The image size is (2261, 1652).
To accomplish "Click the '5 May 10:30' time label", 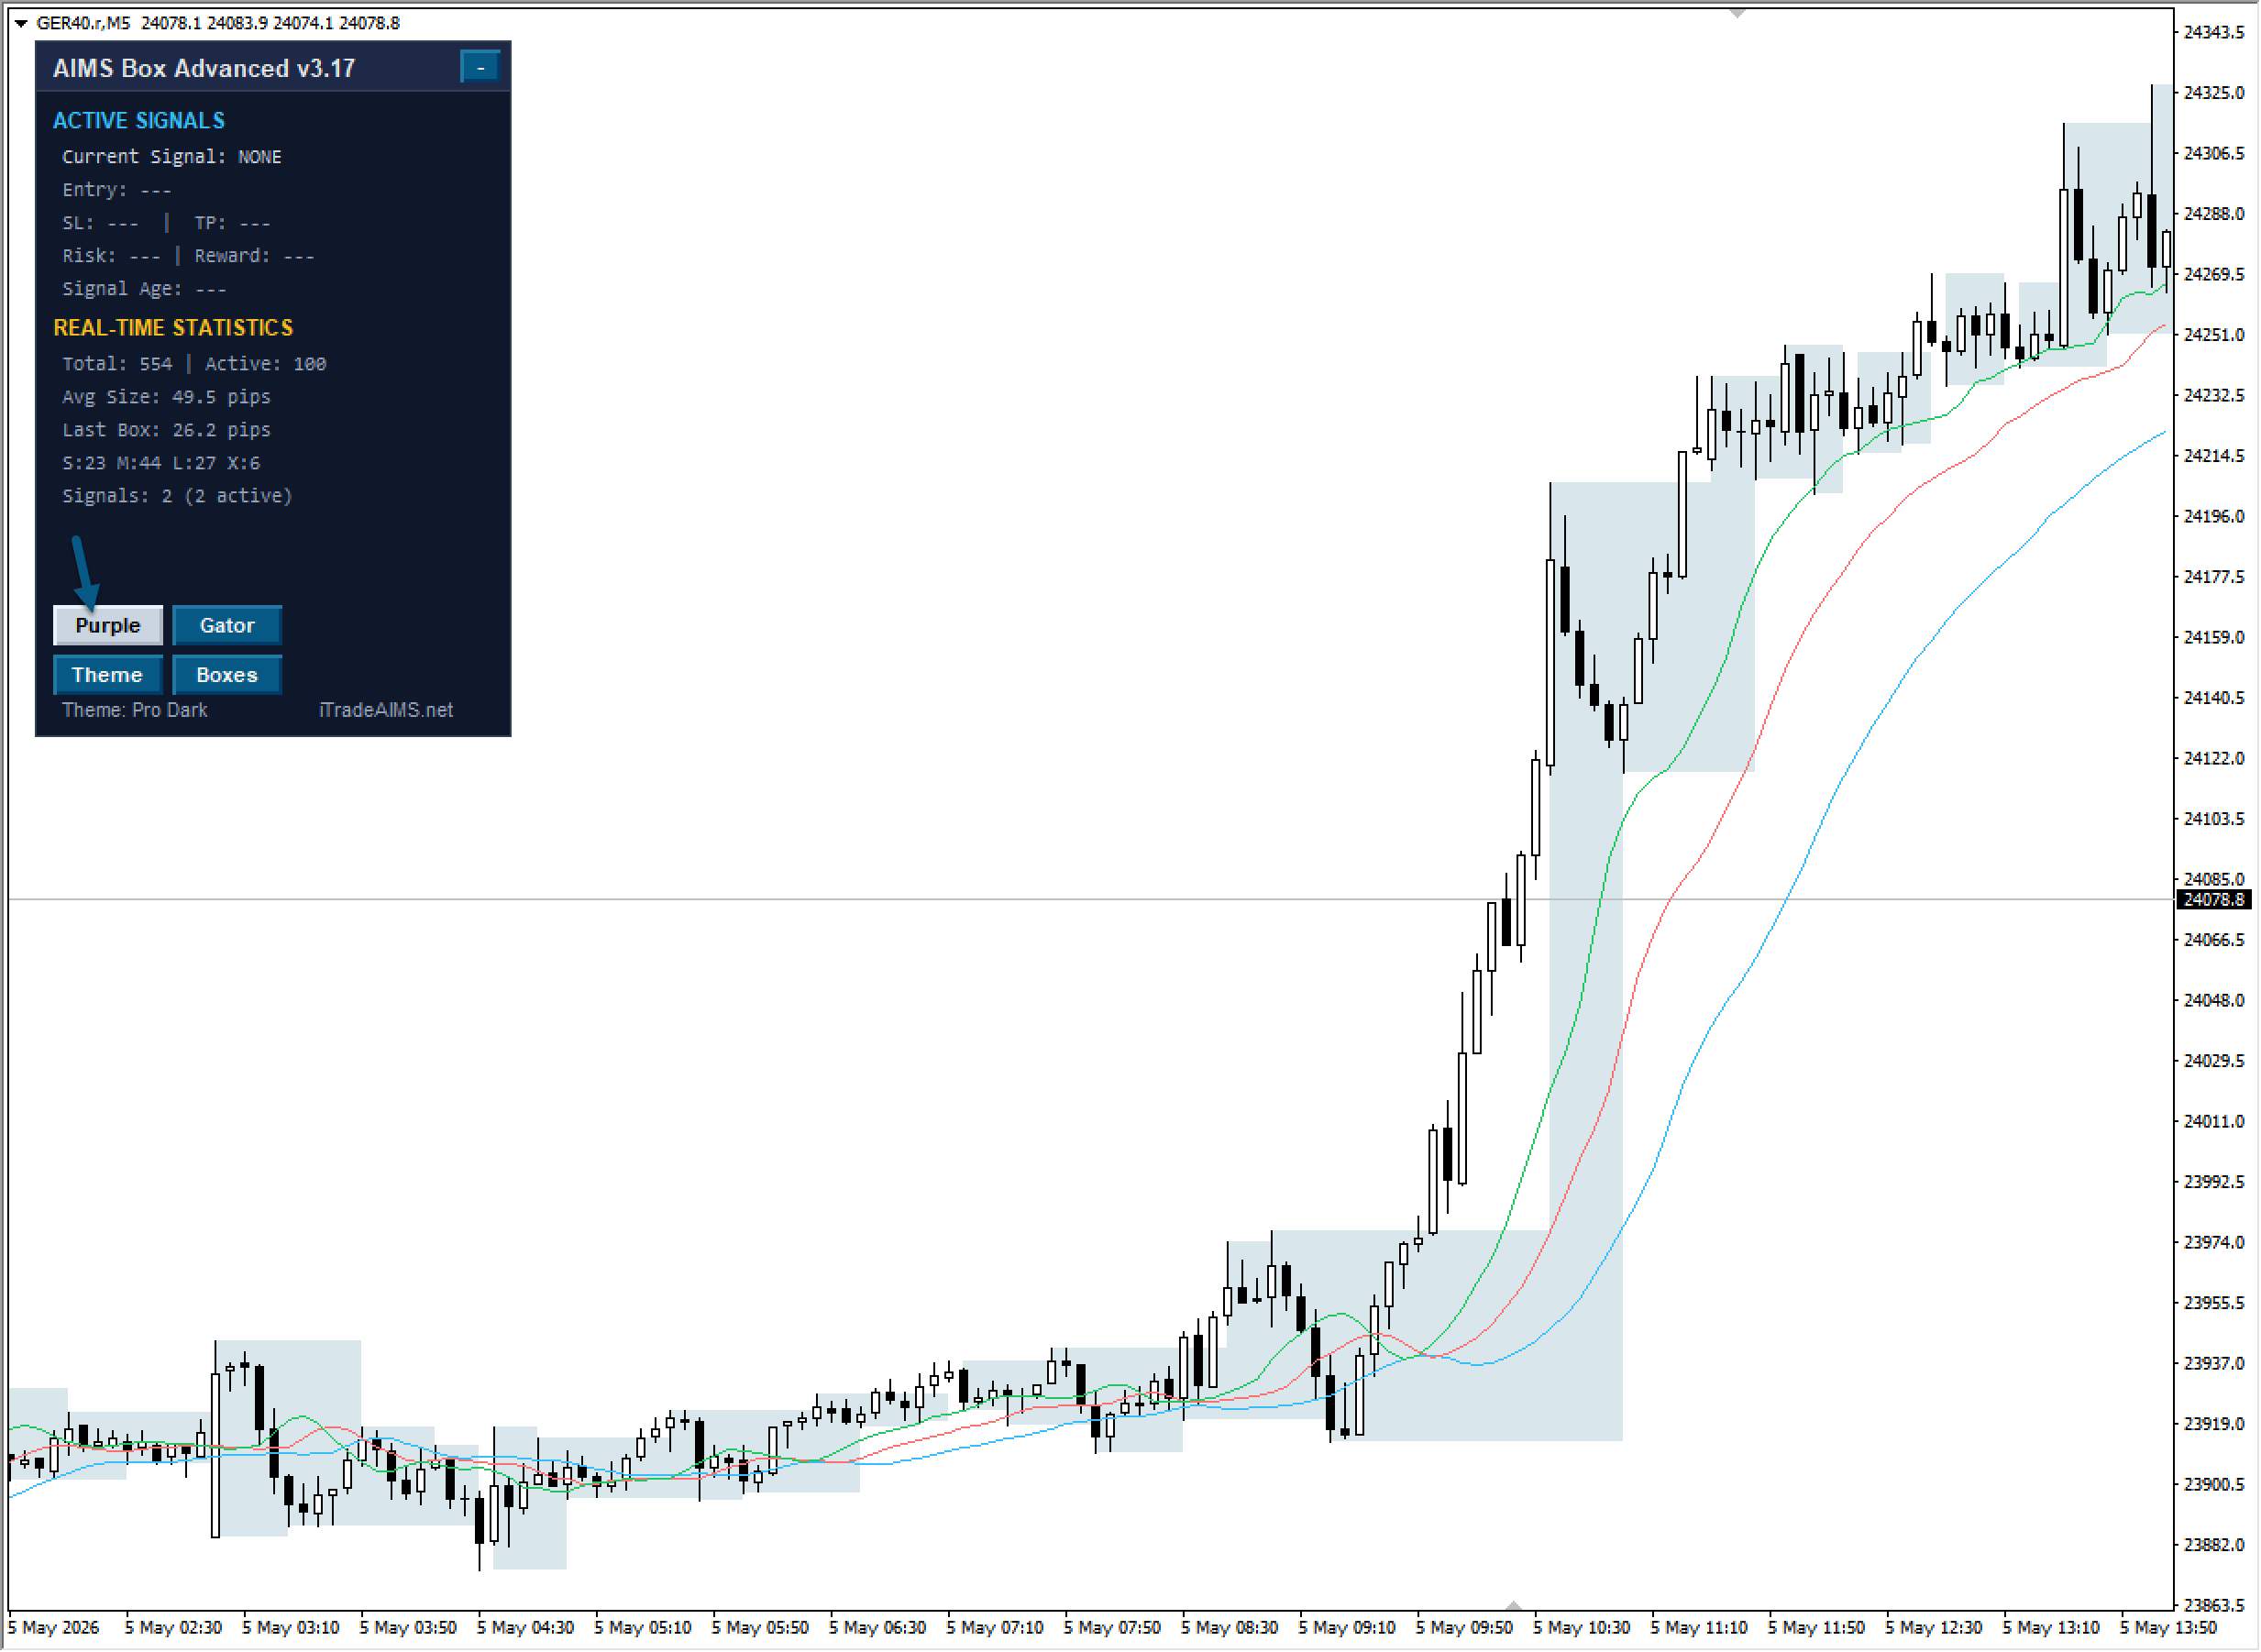I will (1582, 1629).
